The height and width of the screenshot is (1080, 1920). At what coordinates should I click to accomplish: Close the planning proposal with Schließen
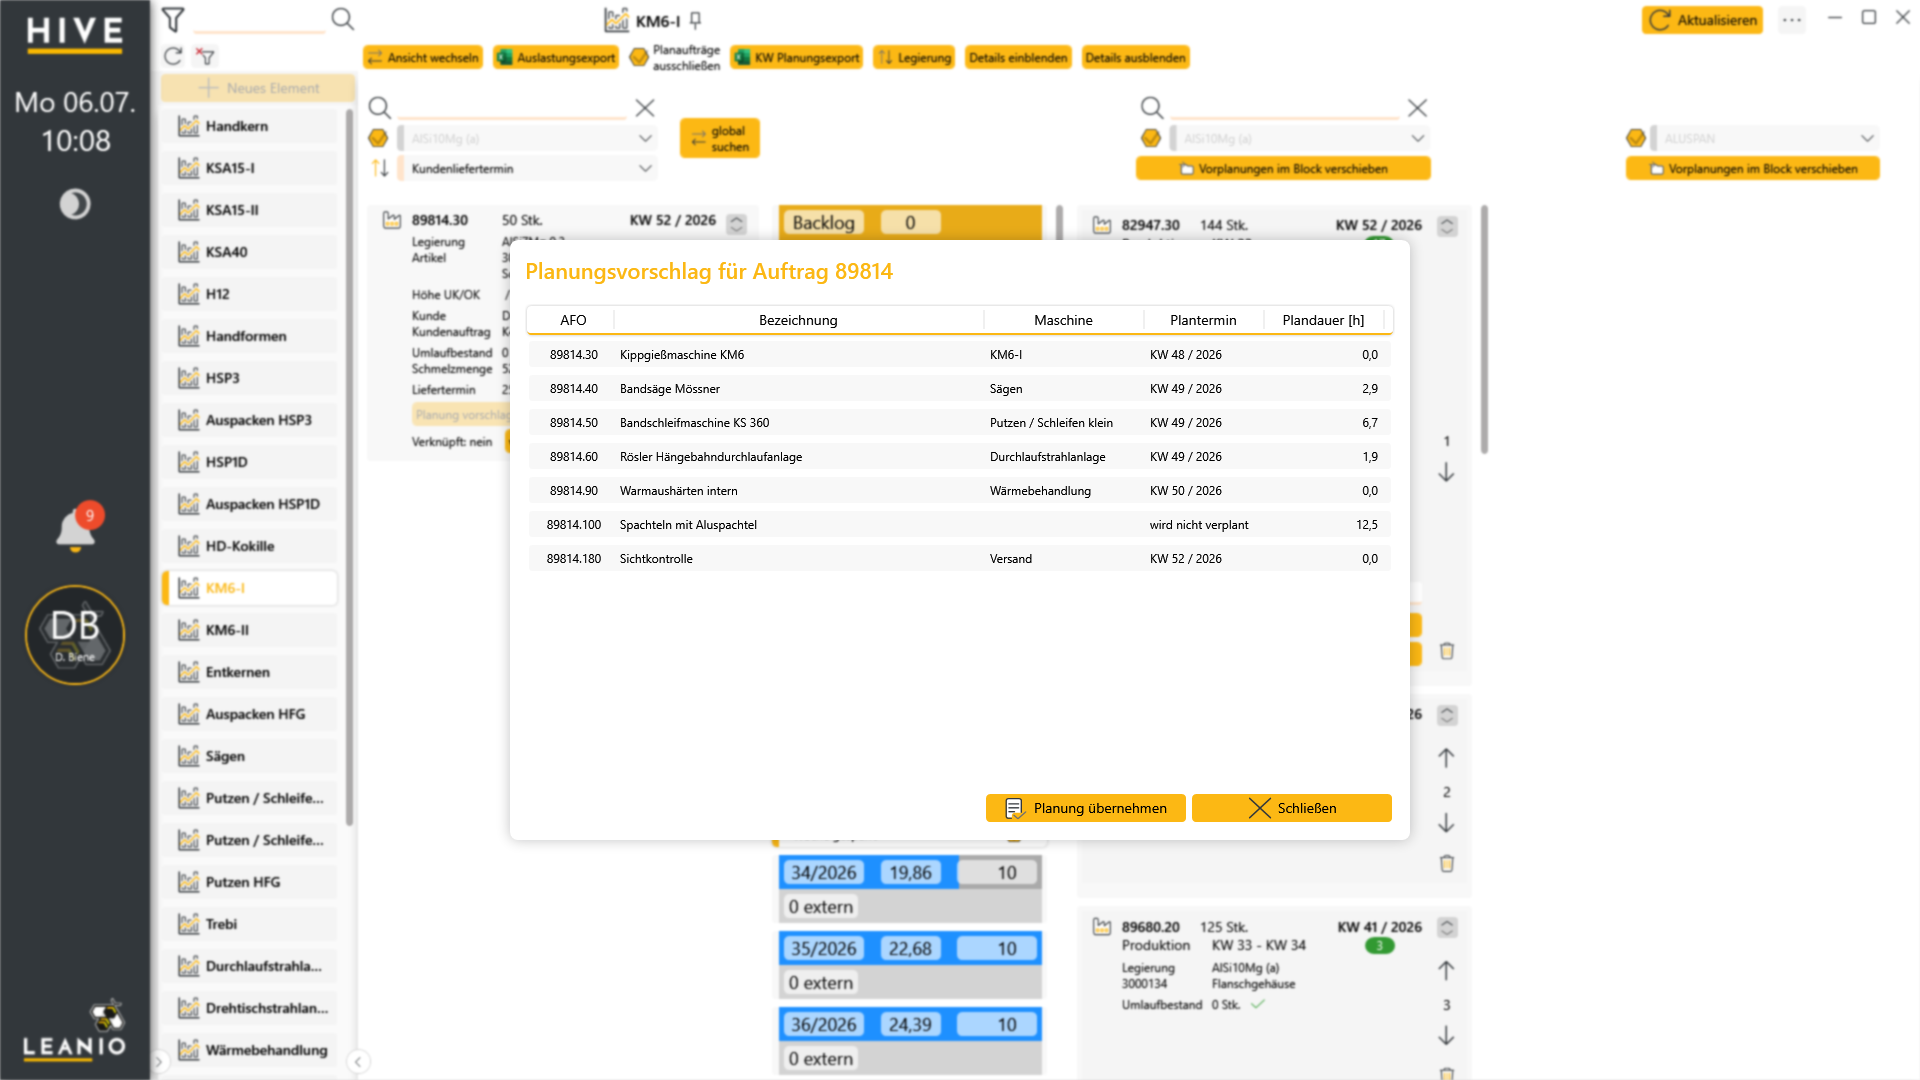(1292, 808)
